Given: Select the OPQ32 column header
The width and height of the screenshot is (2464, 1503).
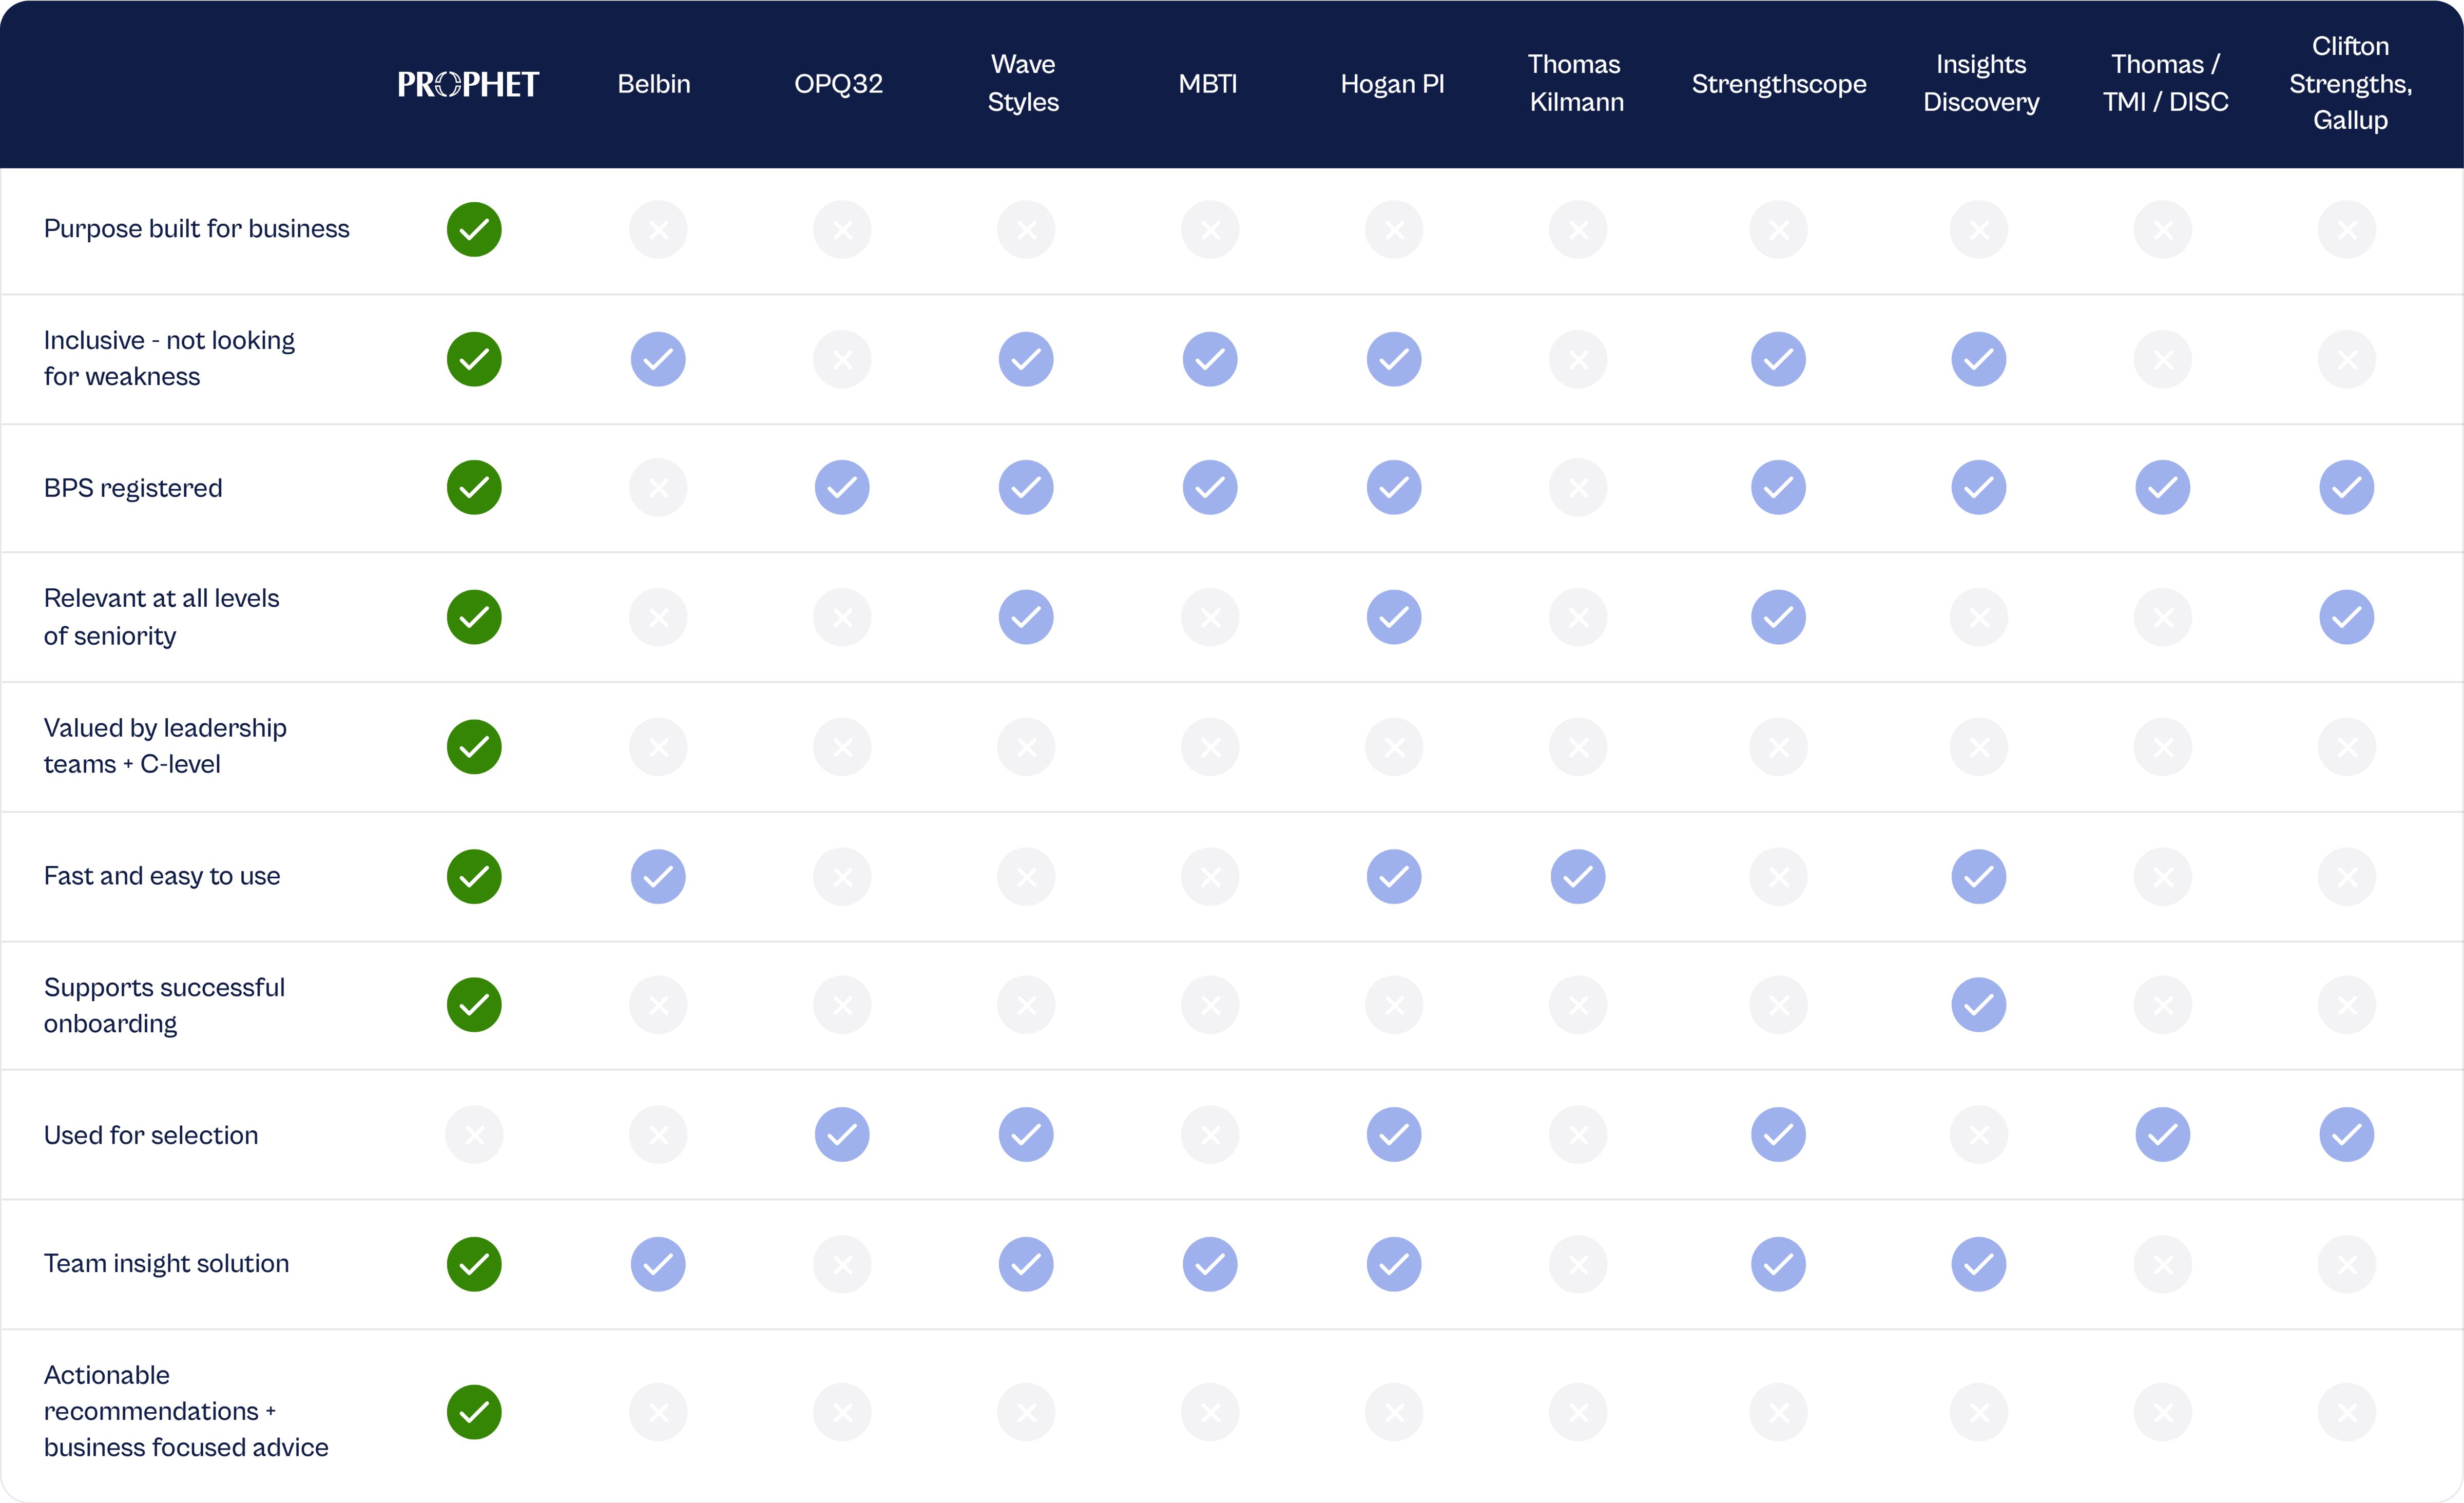Looking at the screenshot, I should click(x=839, y=84).
